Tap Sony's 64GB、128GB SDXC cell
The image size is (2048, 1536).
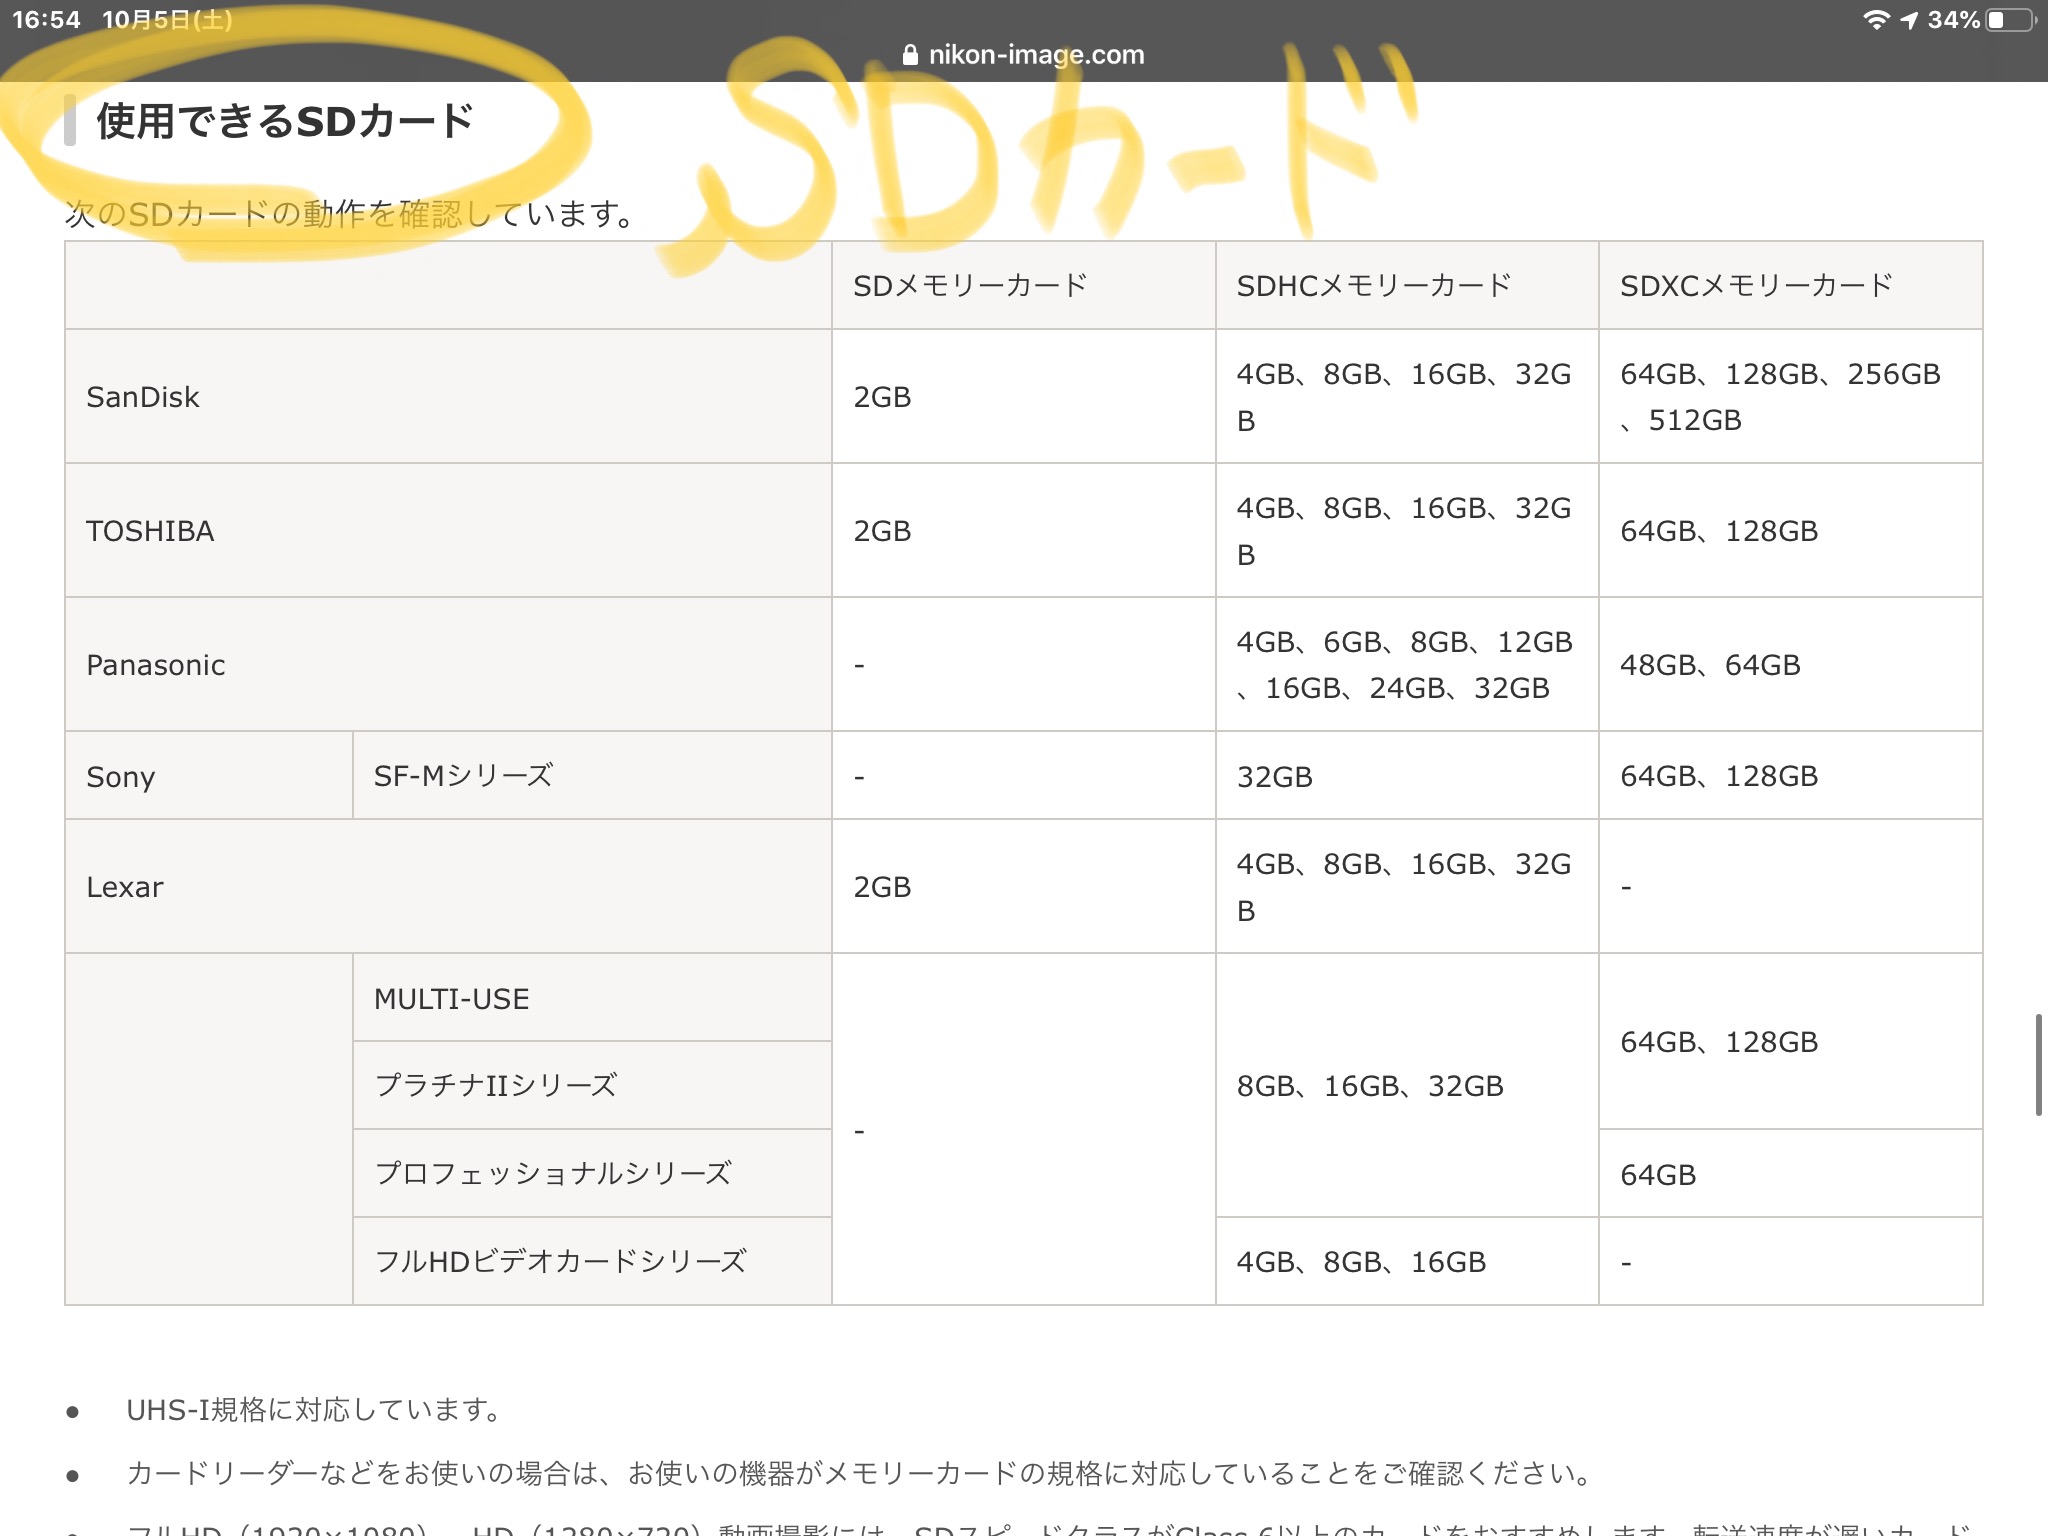[1791, 775]
